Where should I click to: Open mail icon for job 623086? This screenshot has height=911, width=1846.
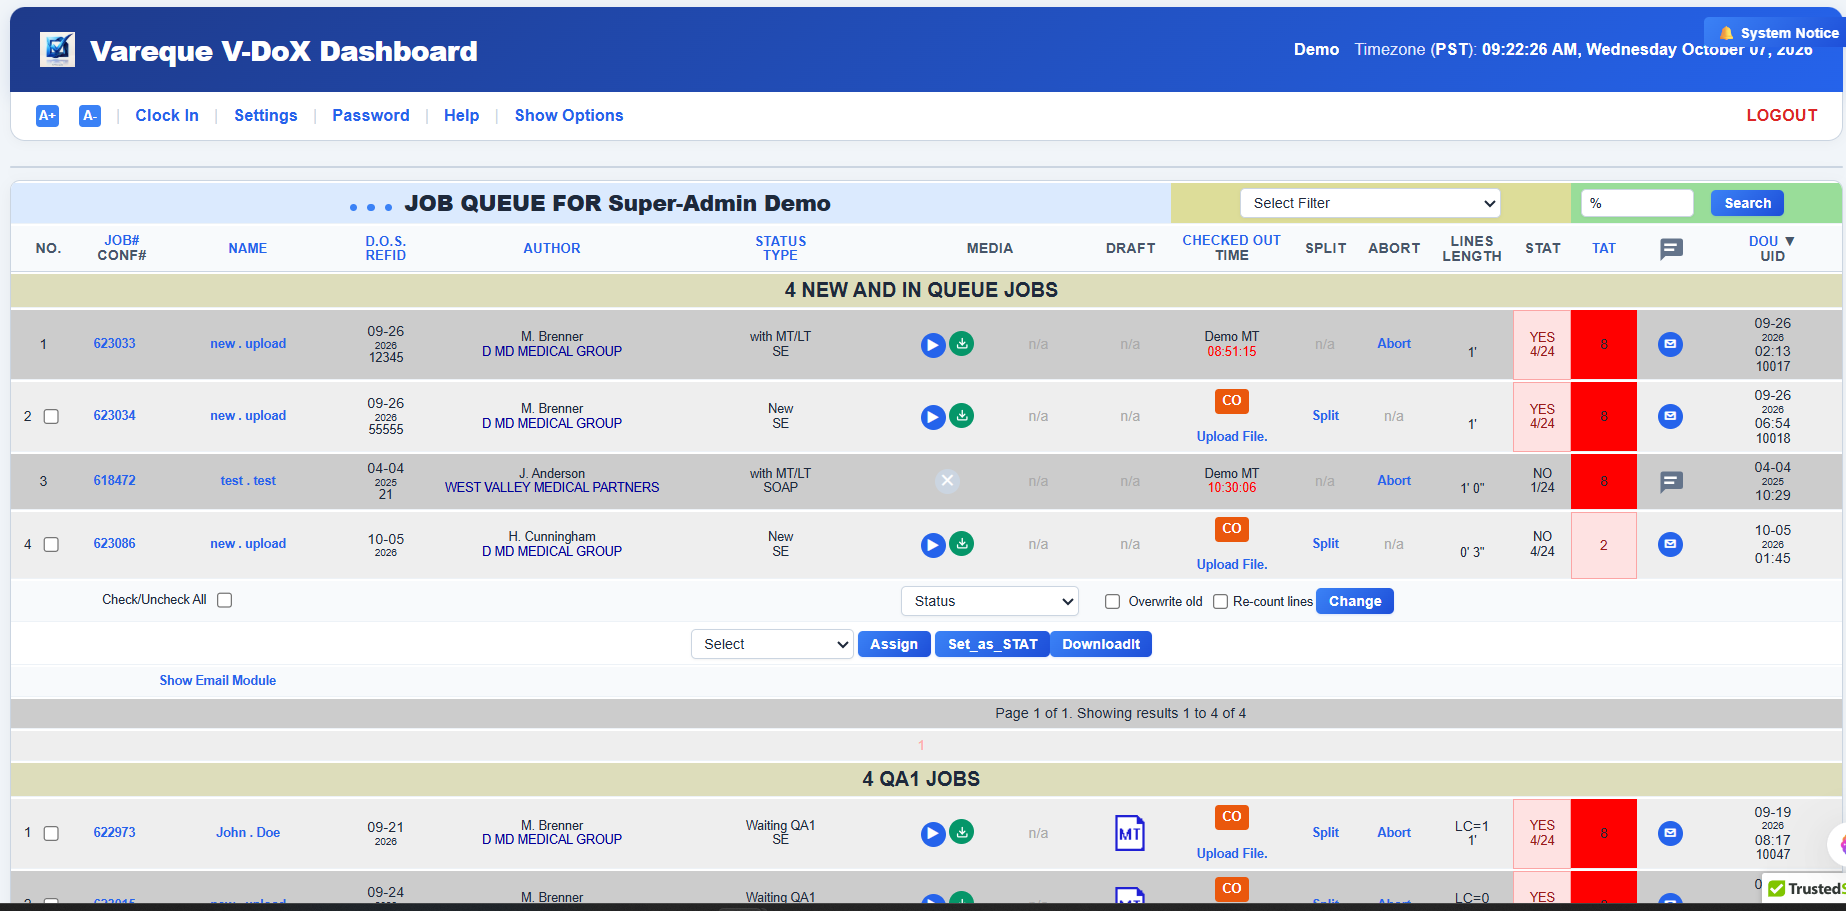click(x=1670, y=544)
